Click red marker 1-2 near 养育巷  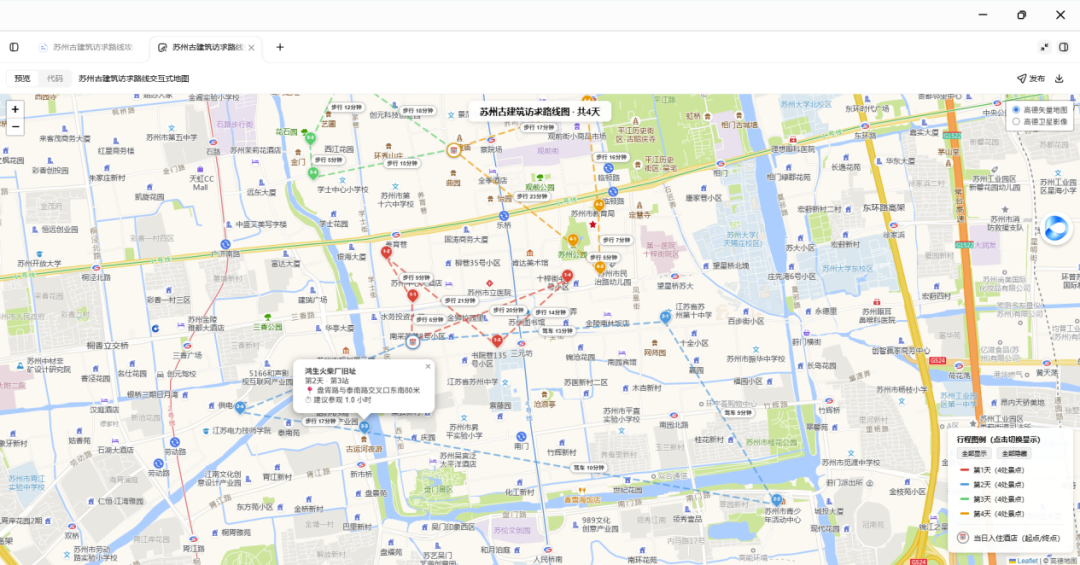click(386, 254)
